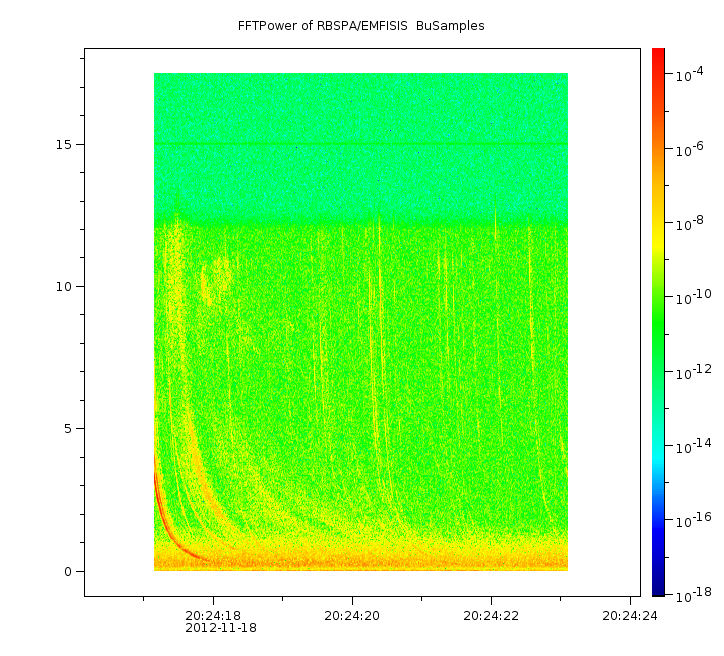Click the red top of the colorbar
724x656 pixels.
[658, 58]
